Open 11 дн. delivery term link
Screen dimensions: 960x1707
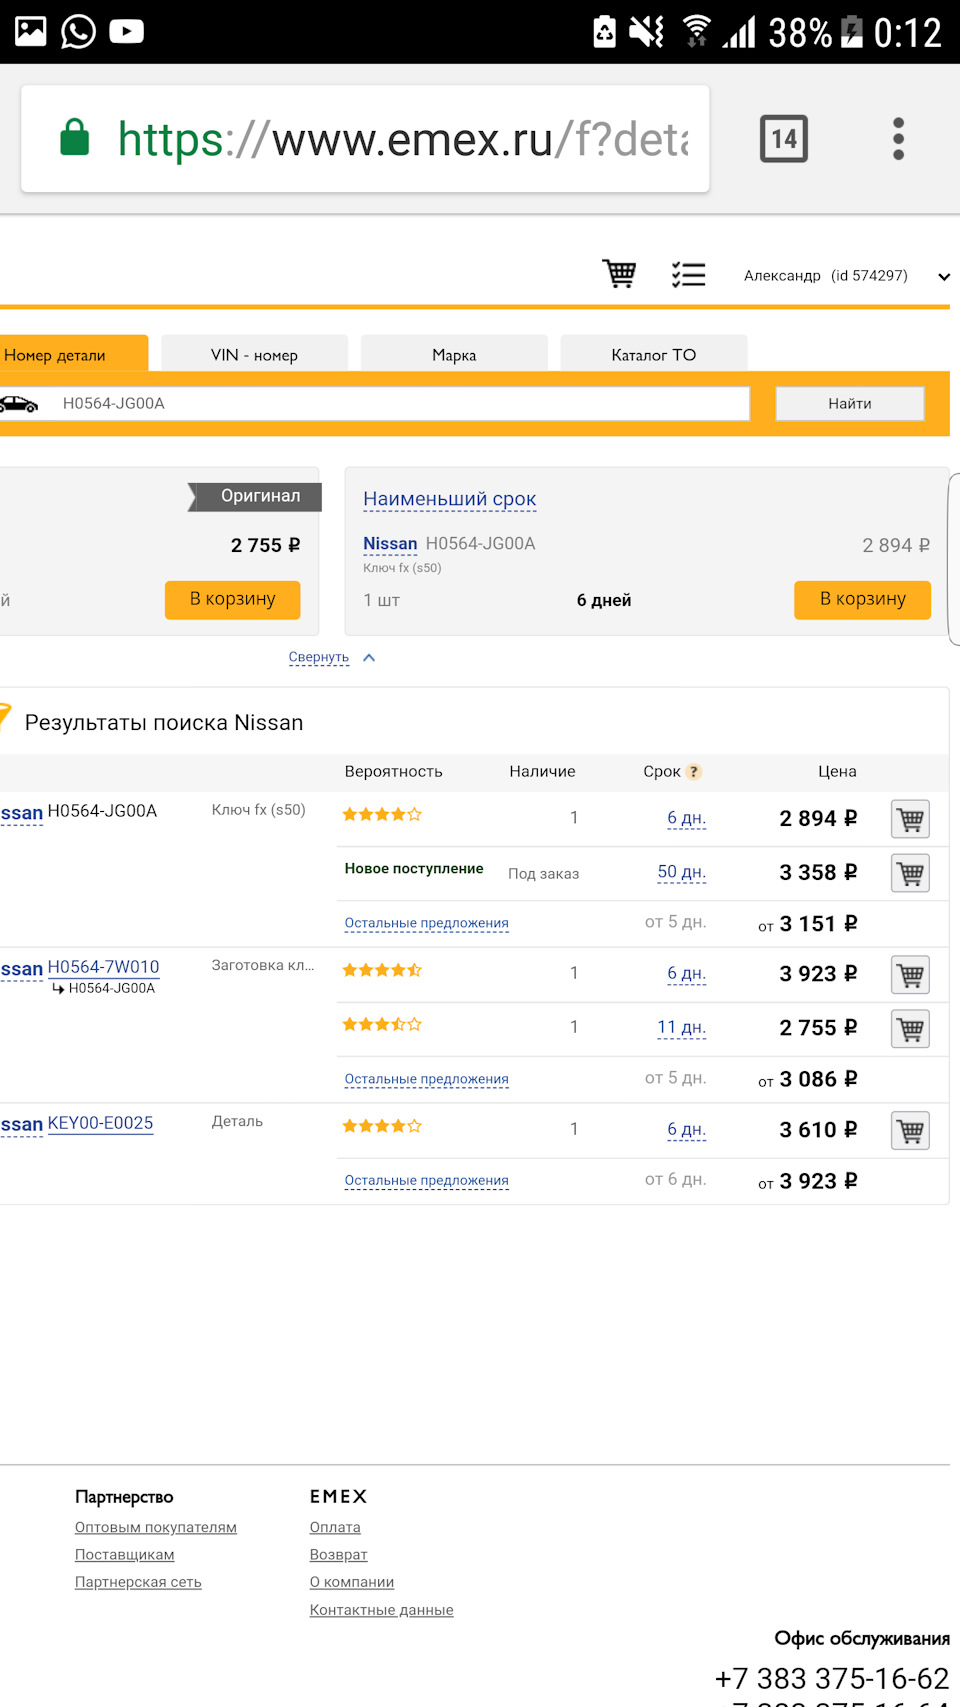681,1027
